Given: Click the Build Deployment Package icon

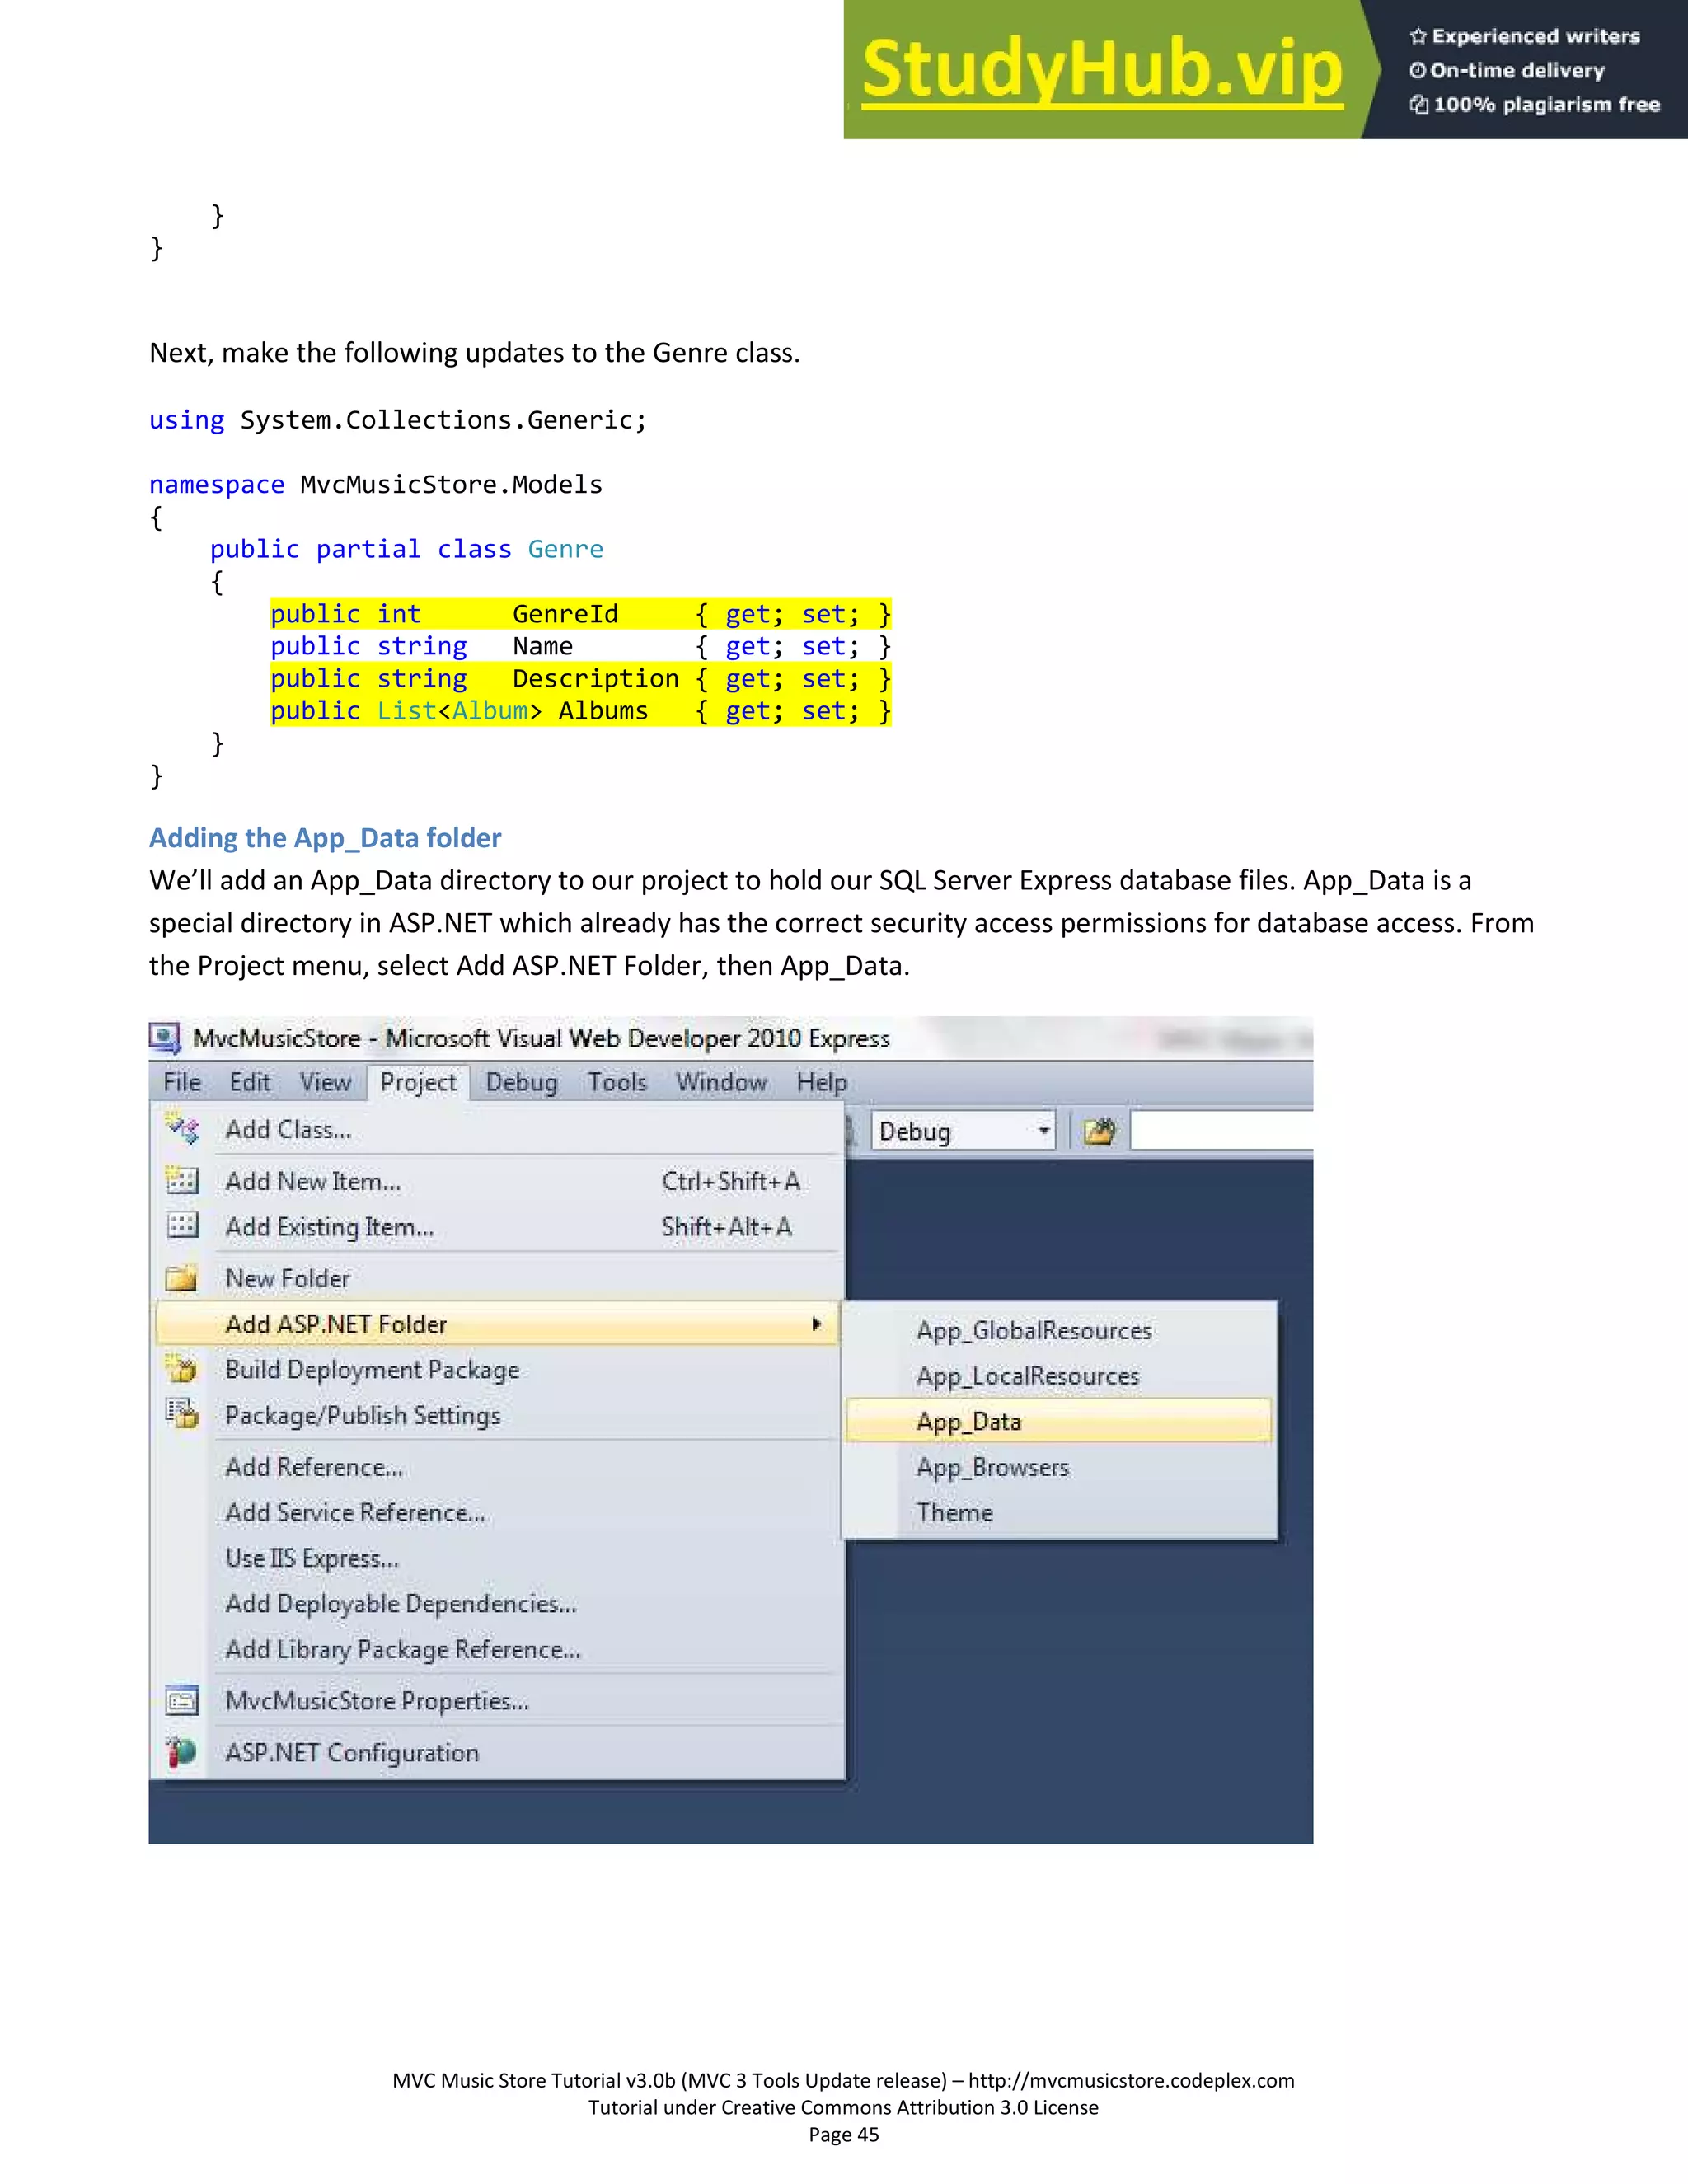Looking at the screenshot, I should (182, 1369).
